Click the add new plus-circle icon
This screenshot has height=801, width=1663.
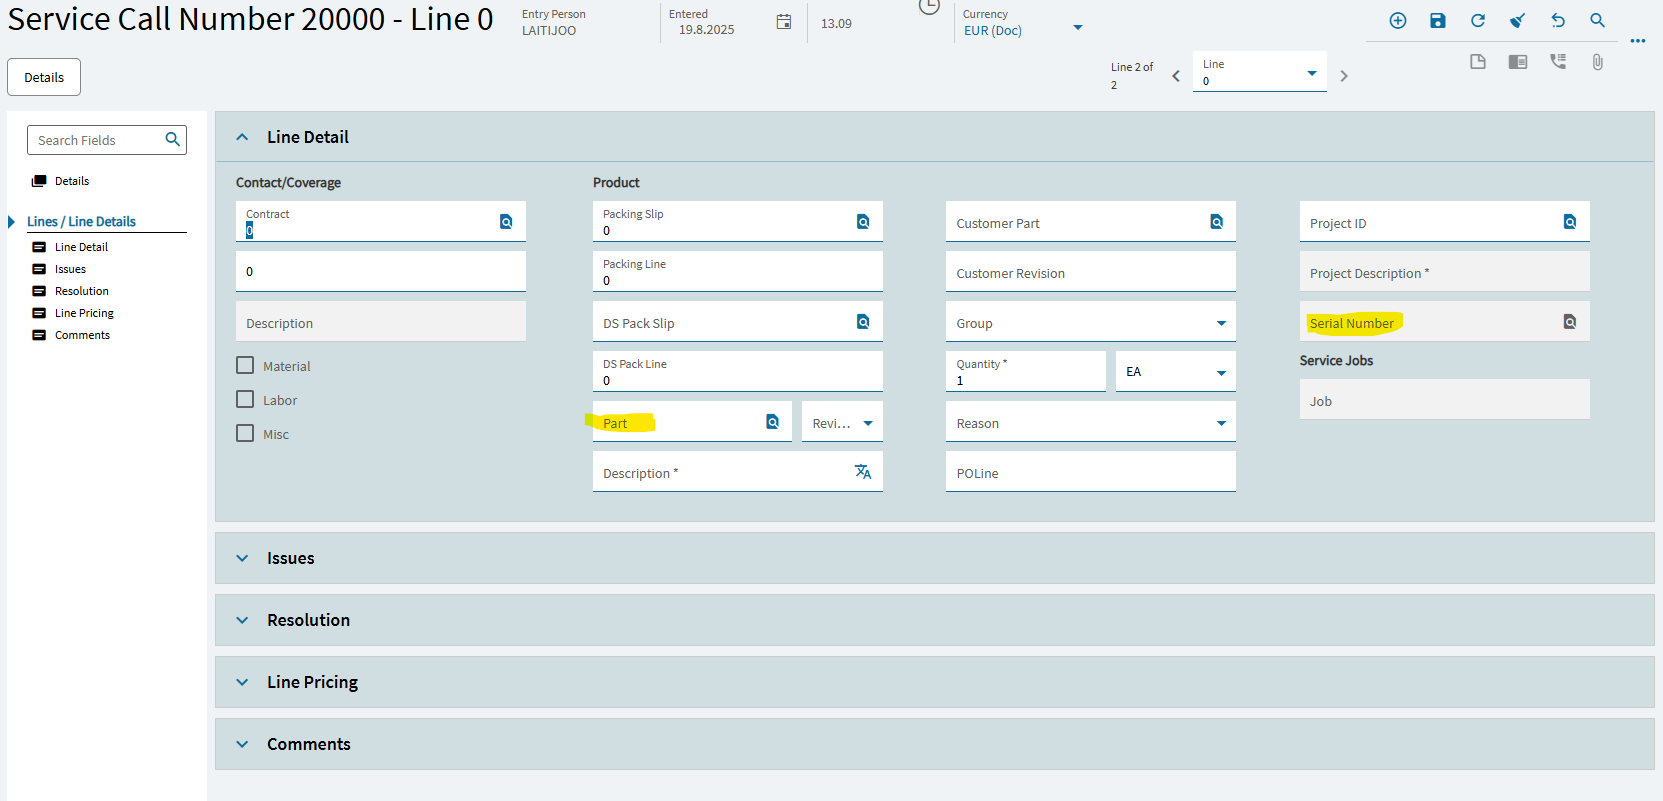coord(1397,21)
